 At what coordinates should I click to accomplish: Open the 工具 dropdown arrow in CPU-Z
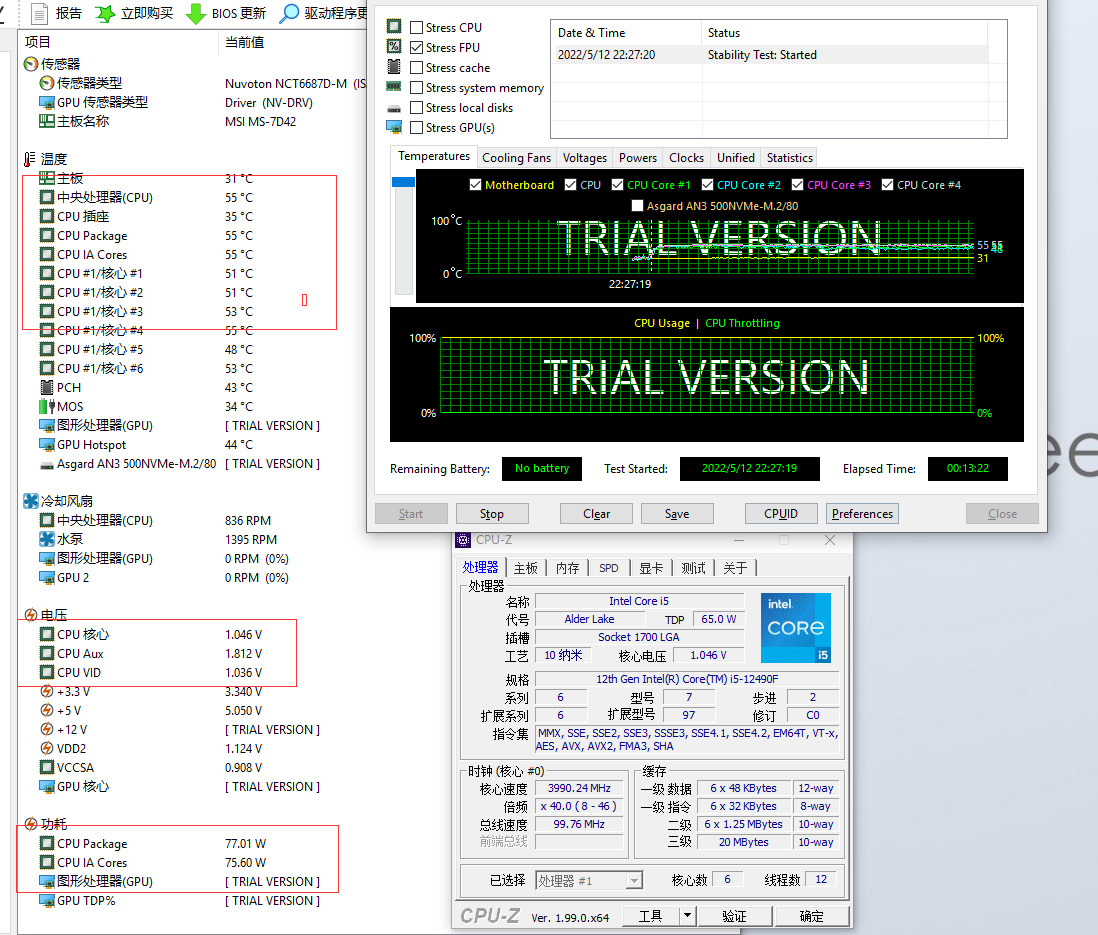[x=688, y=915]
